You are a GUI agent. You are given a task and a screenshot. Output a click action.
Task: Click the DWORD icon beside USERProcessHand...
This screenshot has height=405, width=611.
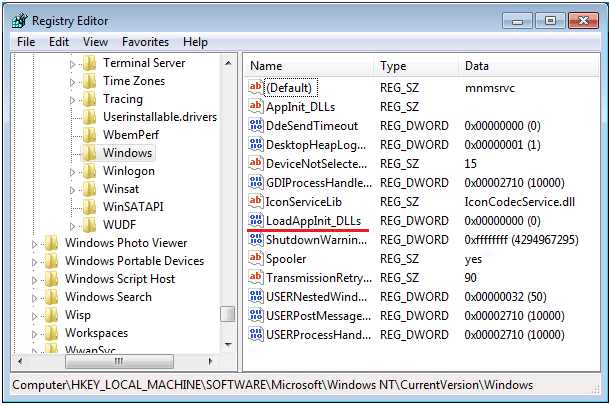tap(255, 334)
